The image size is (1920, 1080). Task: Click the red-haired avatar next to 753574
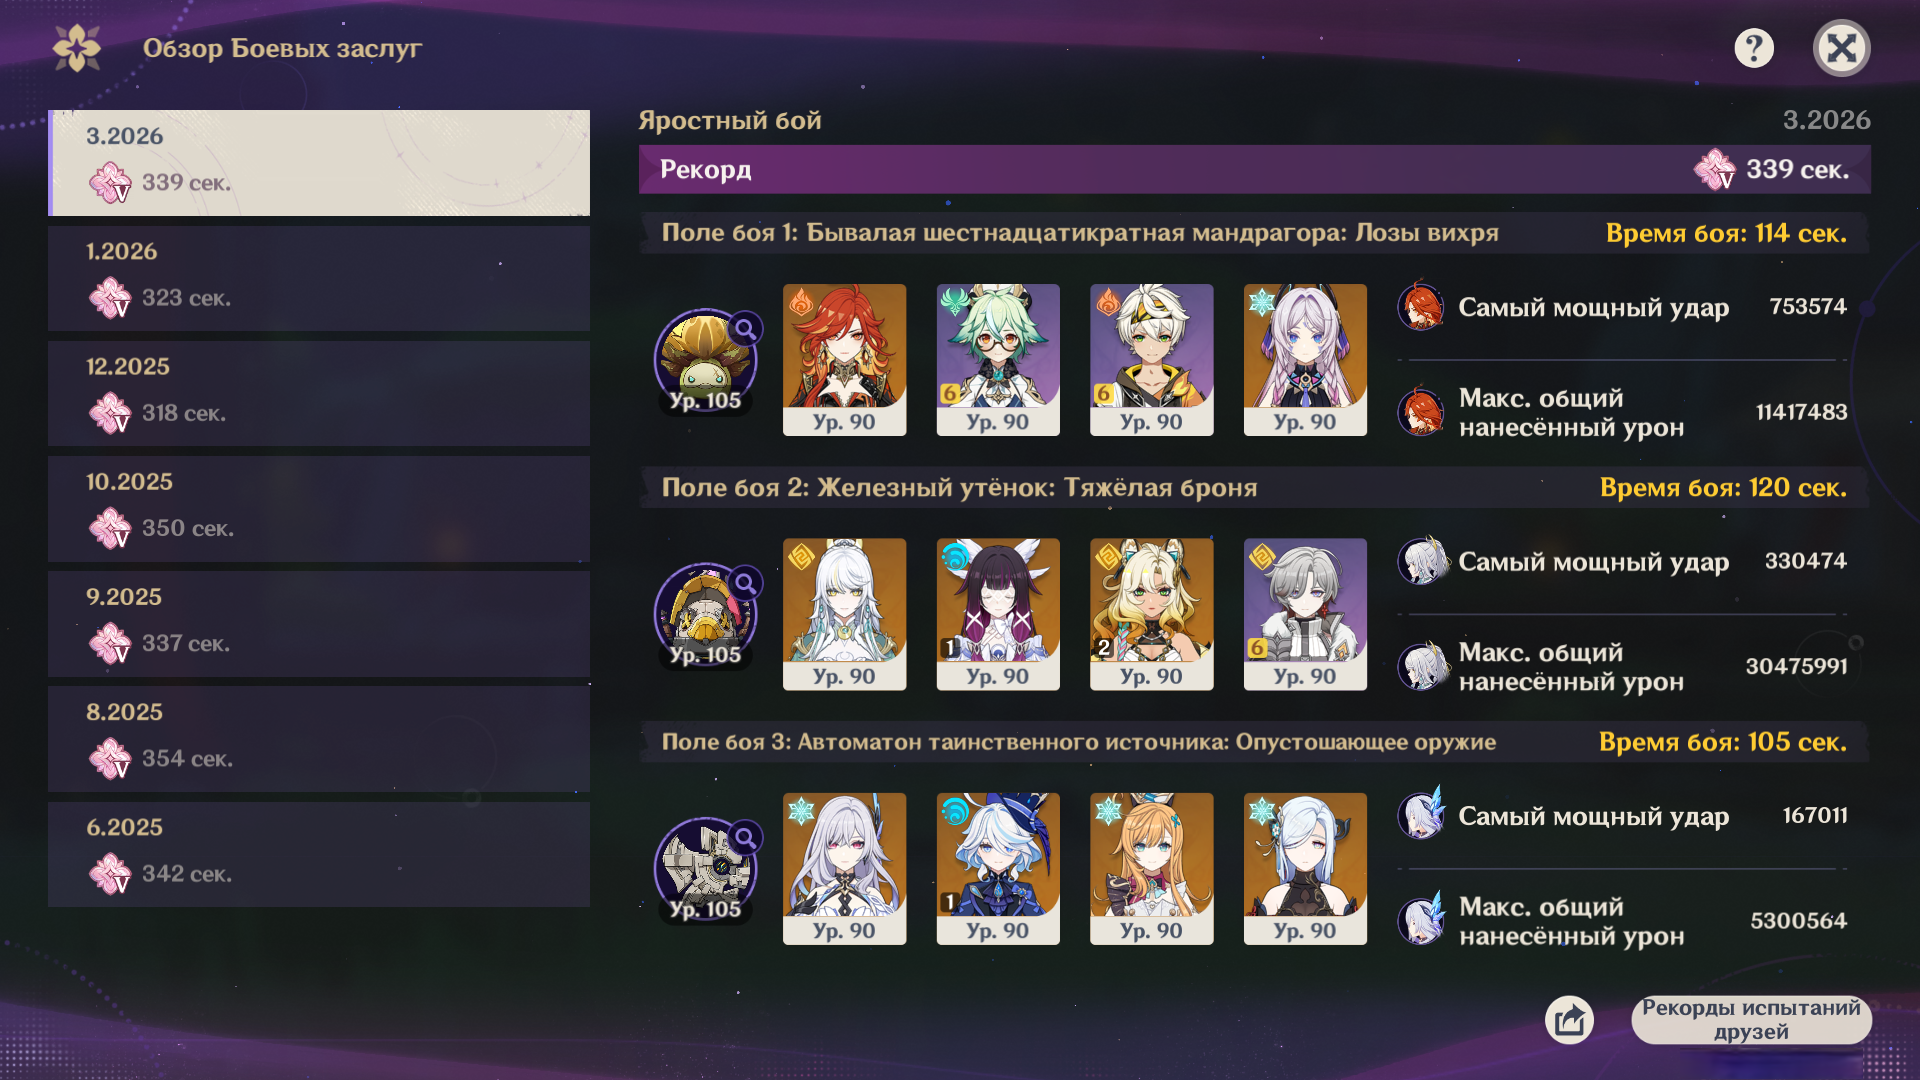tap(1421, 307)
